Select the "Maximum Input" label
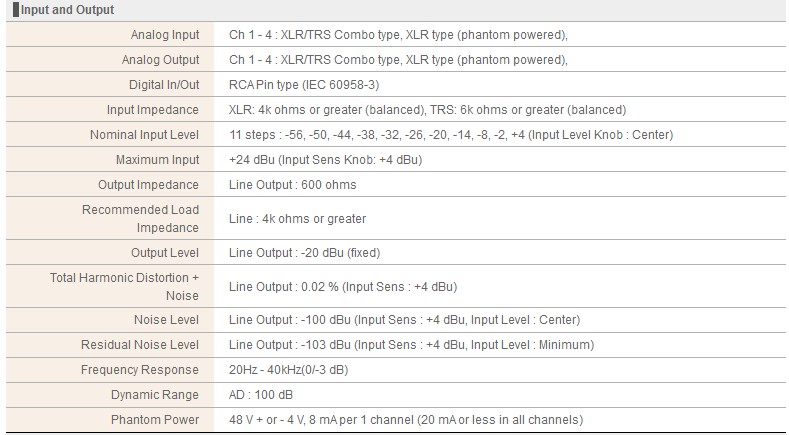 click(157, 160)
